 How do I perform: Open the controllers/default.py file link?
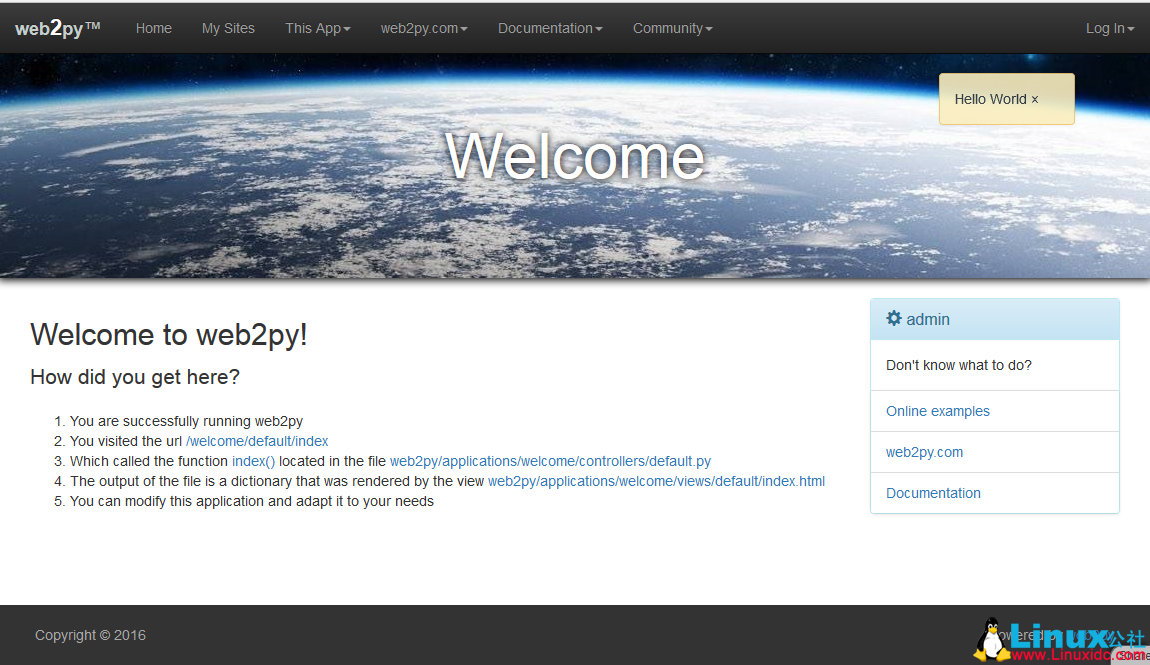[550, 461]
